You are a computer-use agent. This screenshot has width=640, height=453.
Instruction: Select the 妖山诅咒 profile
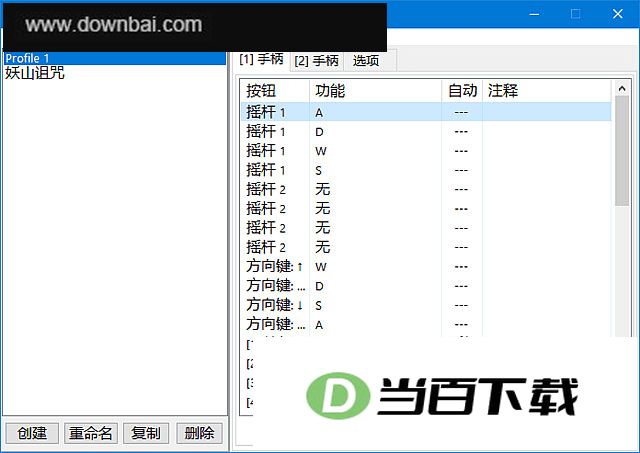[35, 73]
